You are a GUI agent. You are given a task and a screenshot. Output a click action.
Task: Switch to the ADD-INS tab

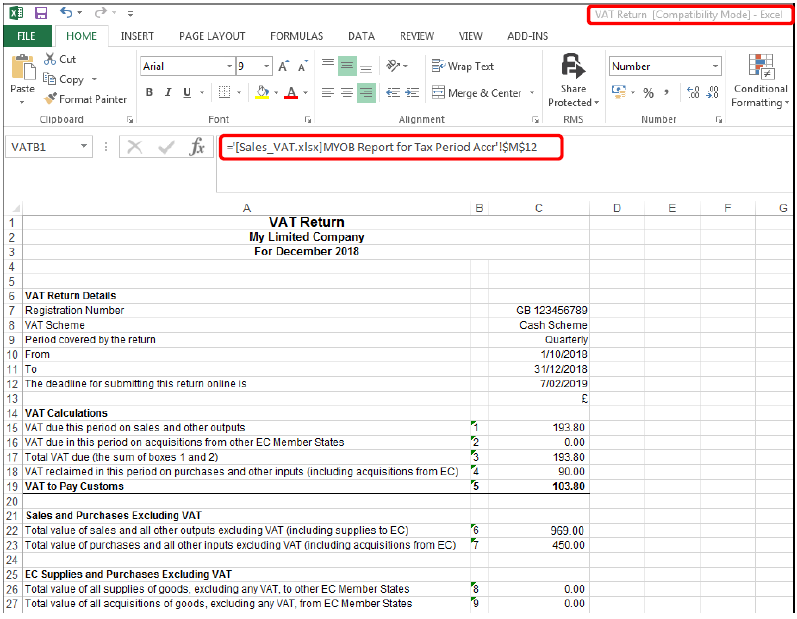[x=528, y=36]
